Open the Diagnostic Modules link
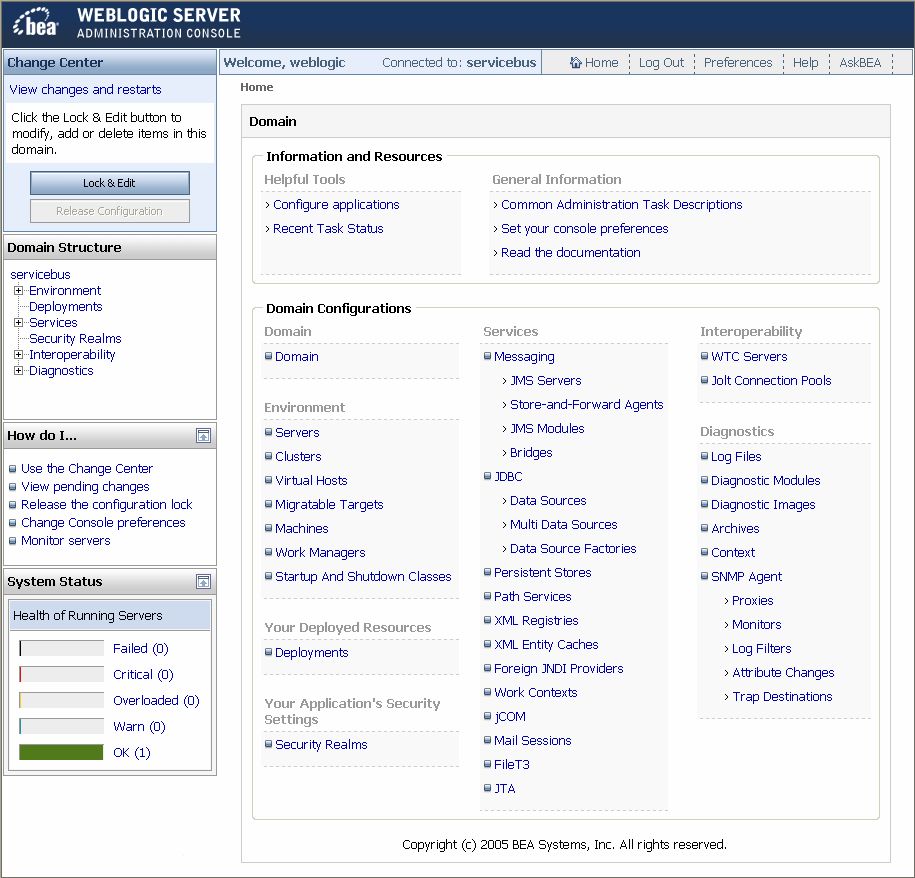The height and width of the screenshot is (878, 915). [765, 481]
